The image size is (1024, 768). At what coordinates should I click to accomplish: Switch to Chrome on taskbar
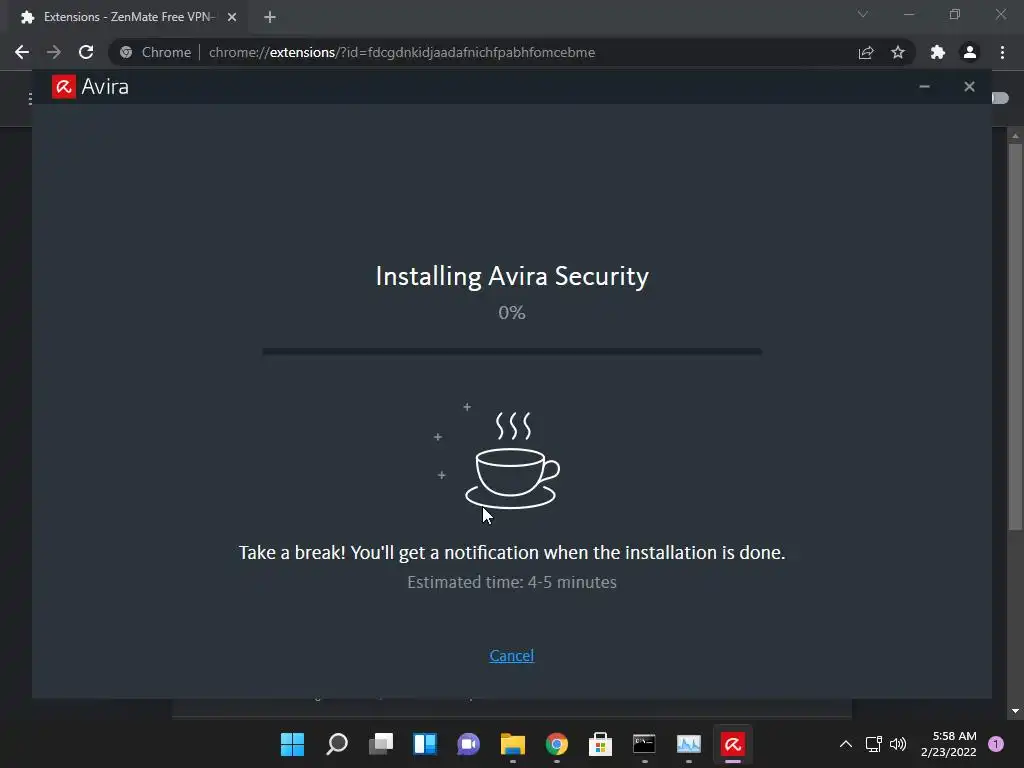(556, 744)
